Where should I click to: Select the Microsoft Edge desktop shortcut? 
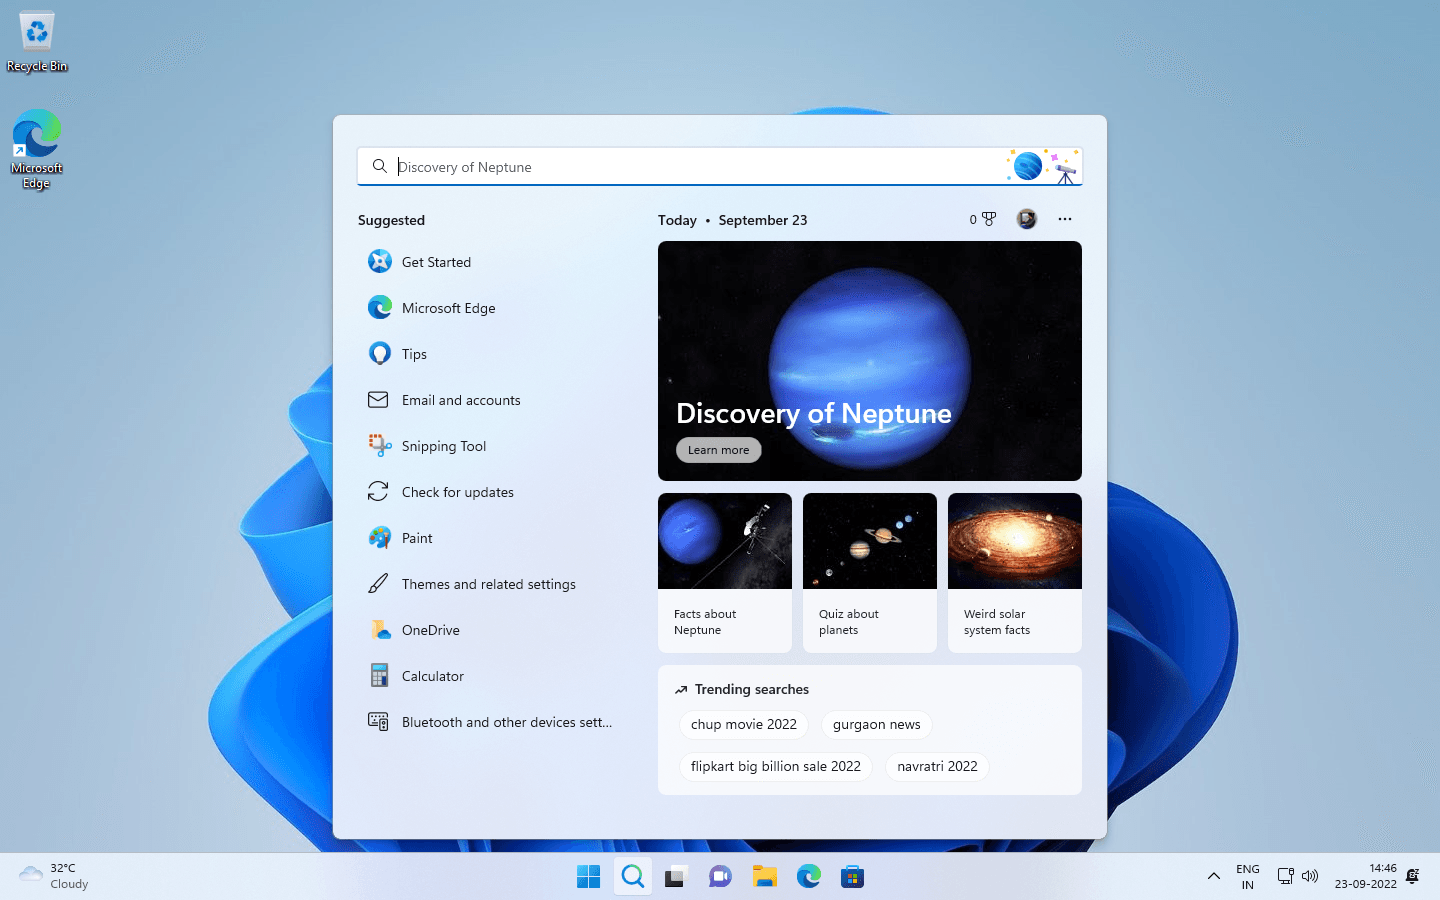[x=37, y=149]
